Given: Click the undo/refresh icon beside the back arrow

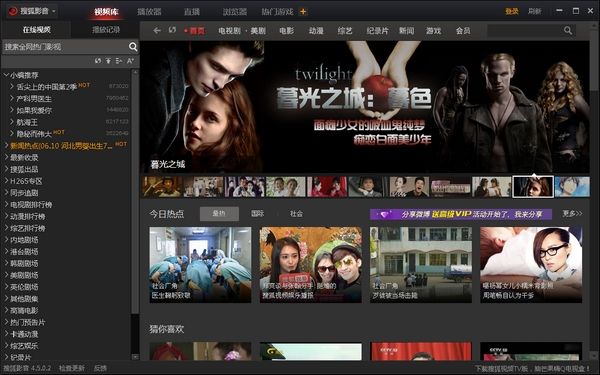Looking at the screenshot, I should tap(172, 30).
